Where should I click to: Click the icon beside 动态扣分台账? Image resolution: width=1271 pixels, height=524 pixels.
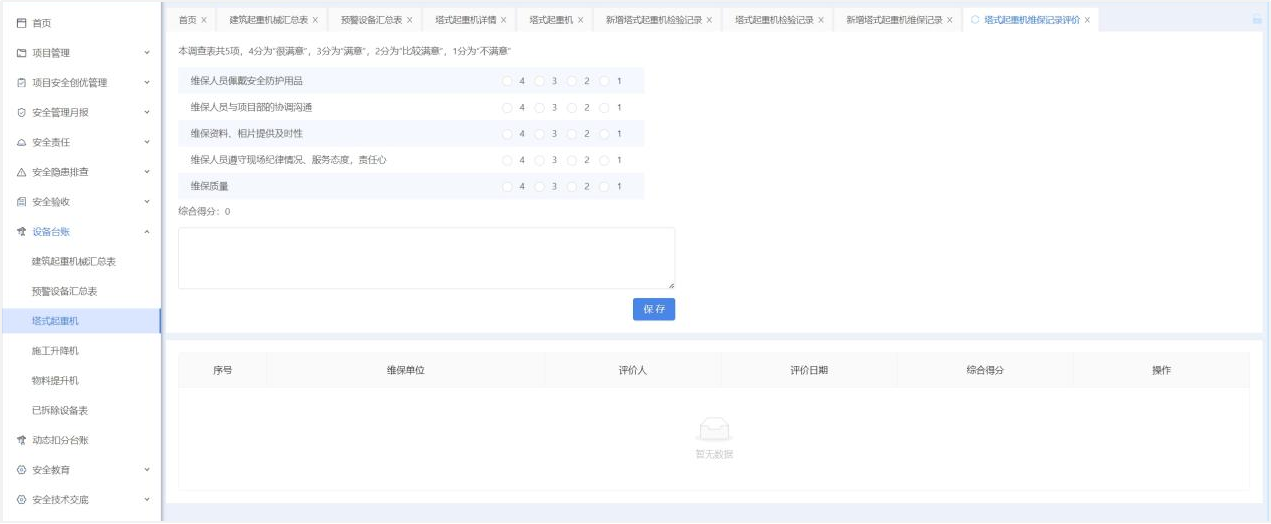click(x=21, y=440)
